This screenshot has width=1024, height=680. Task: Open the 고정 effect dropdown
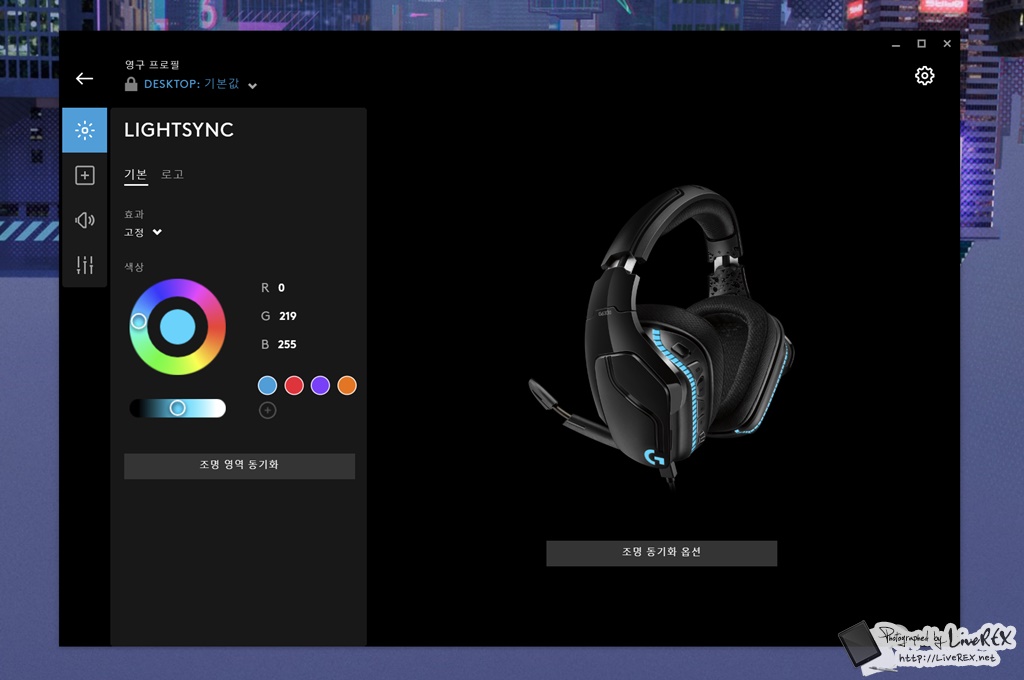pos(143,232)
